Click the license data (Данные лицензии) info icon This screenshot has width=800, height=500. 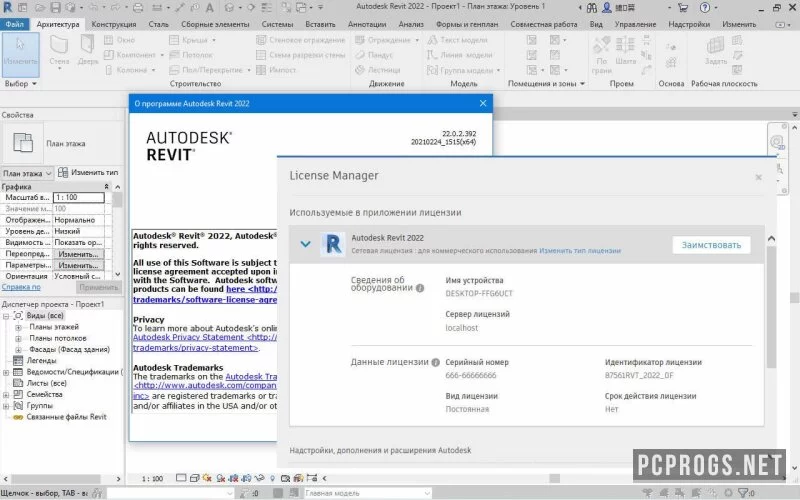tap(435, 362)
